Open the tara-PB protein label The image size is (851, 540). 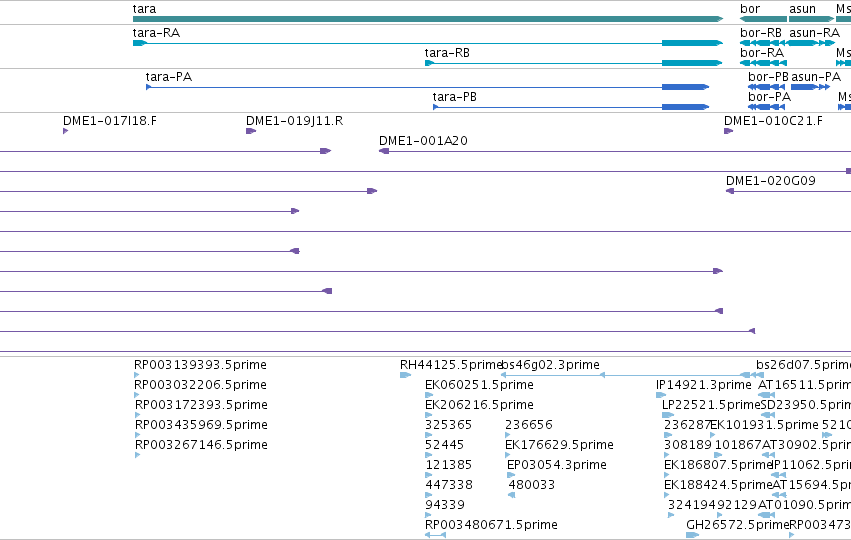(x=455, y=97)
